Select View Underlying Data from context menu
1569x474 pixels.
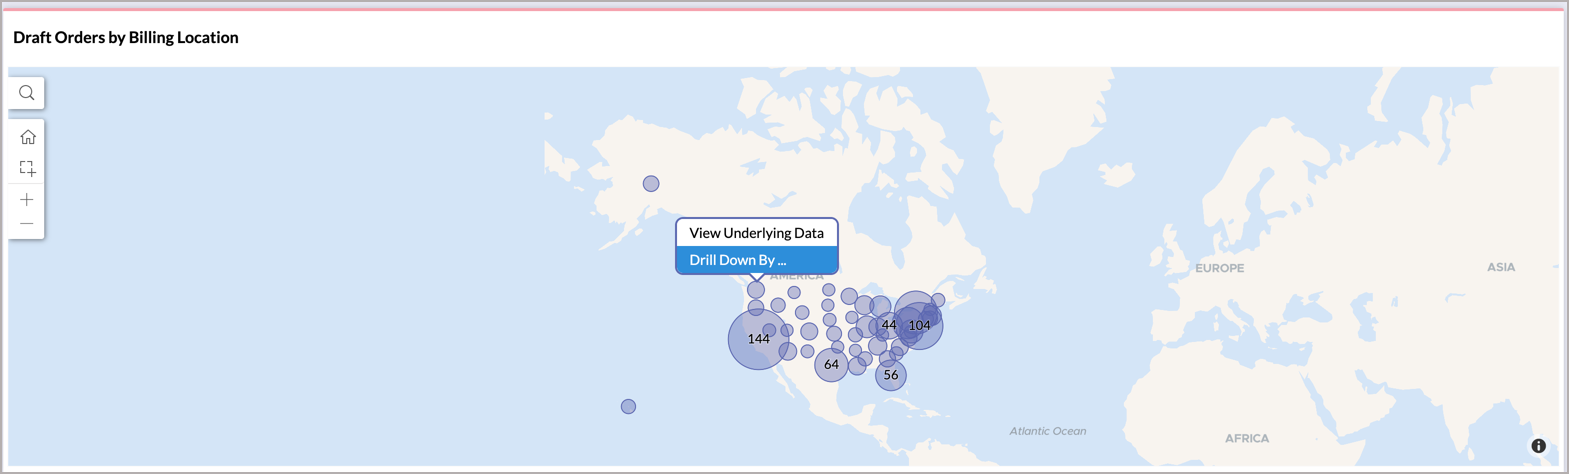coord(756,233)
